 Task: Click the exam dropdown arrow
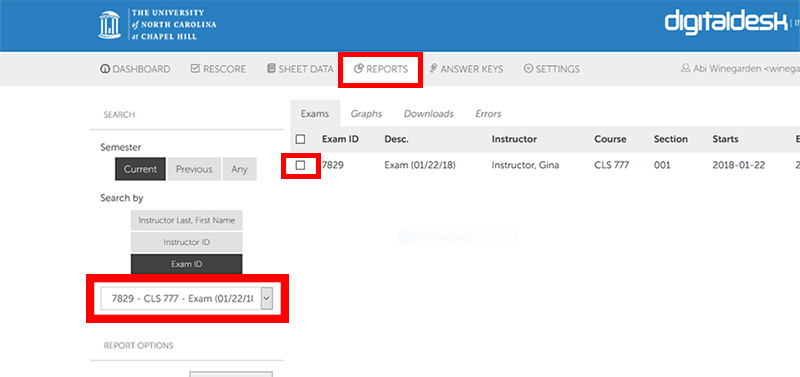pos(267,298)
